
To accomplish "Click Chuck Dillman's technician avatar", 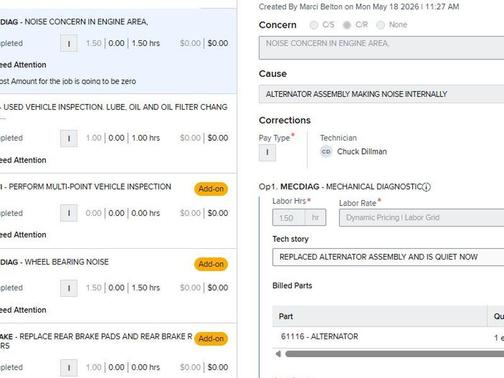I will (326, 152).
